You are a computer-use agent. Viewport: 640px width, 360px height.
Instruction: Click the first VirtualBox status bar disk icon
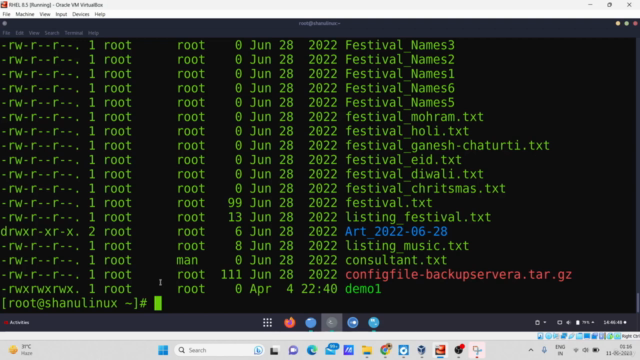point(540,336)
